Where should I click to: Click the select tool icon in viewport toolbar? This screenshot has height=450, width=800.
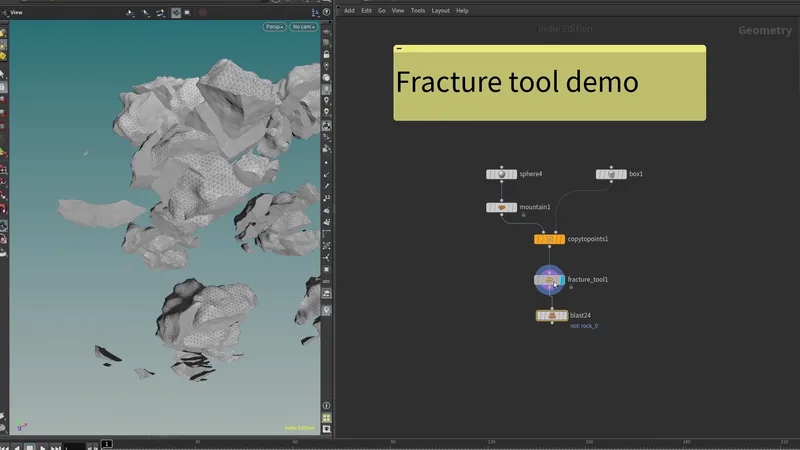click(130, 13)
